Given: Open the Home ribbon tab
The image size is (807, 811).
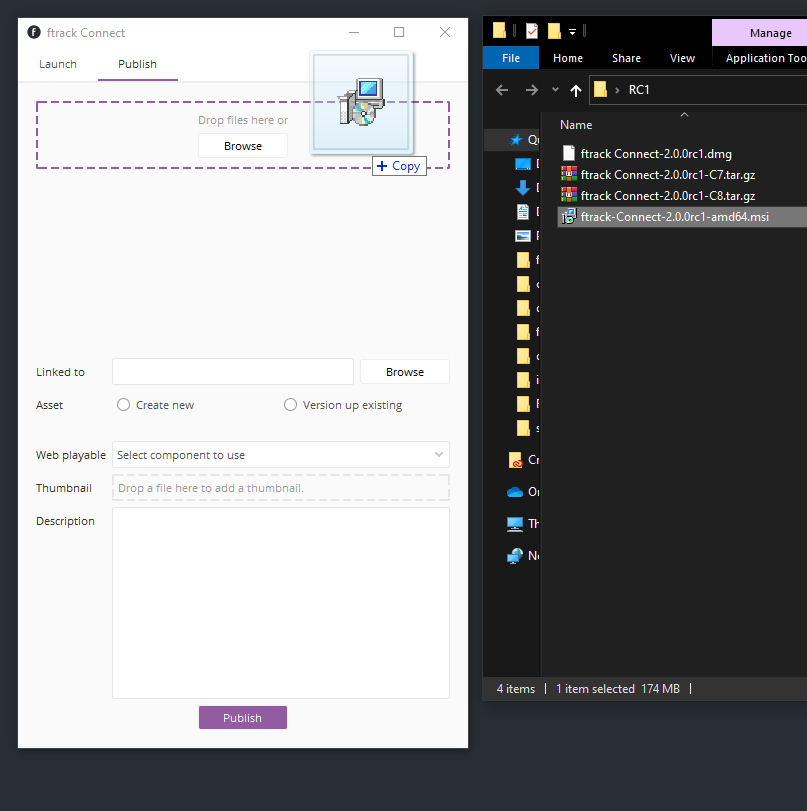Looking at the screenshot, I should coord(567,58).
